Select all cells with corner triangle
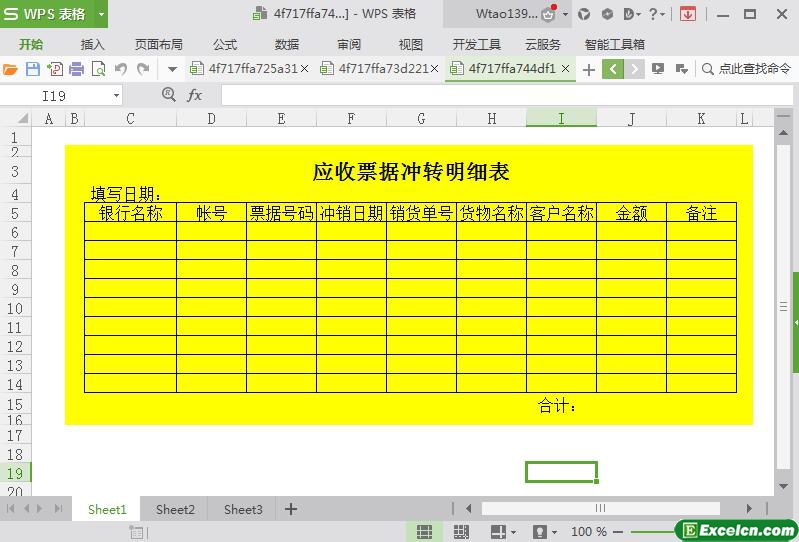This screenshot has width=799, height=542. (22, 119)
